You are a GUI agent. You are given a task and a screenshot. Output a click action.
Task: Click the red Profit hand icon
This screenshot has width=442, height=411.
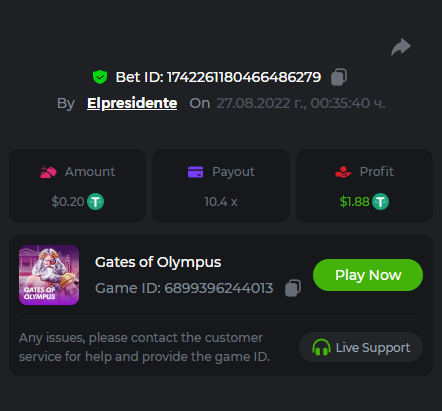coord(343,172)
